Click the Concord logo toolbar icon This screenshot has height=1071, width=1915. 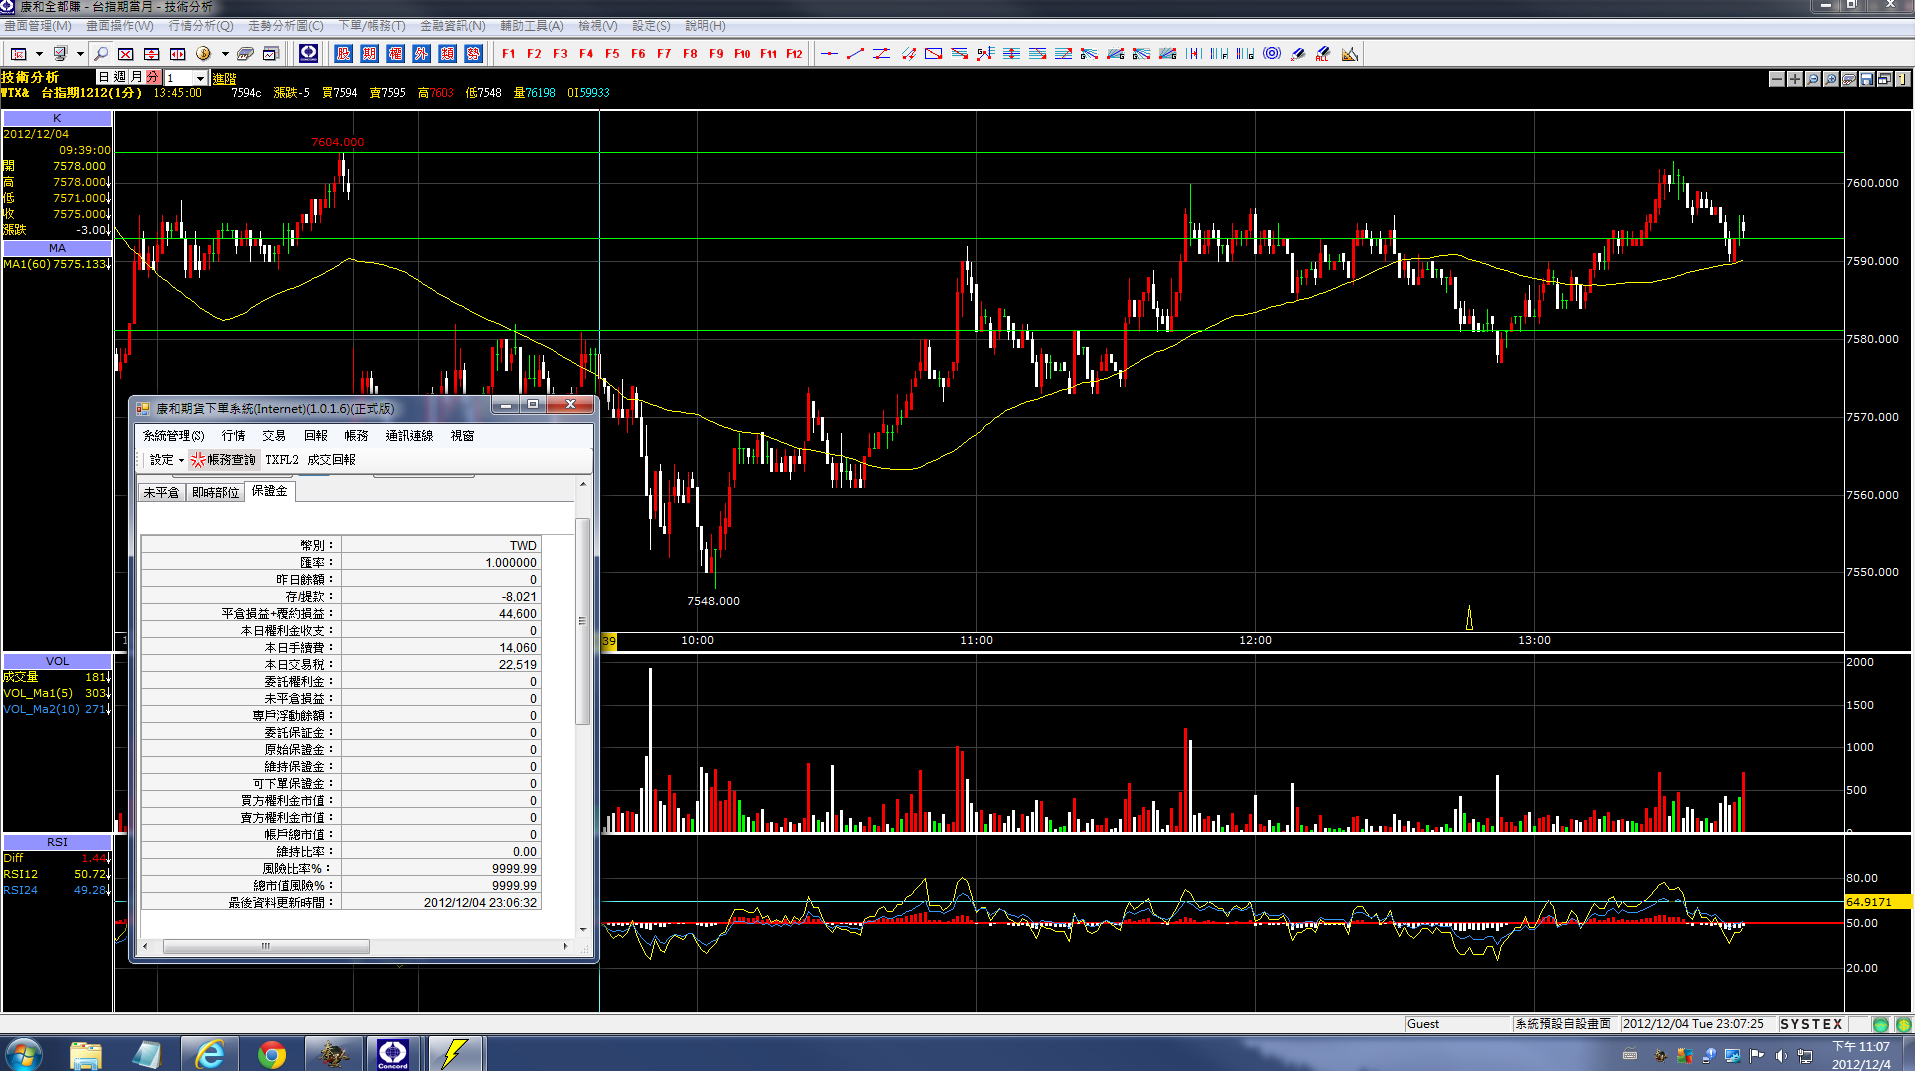309,53
